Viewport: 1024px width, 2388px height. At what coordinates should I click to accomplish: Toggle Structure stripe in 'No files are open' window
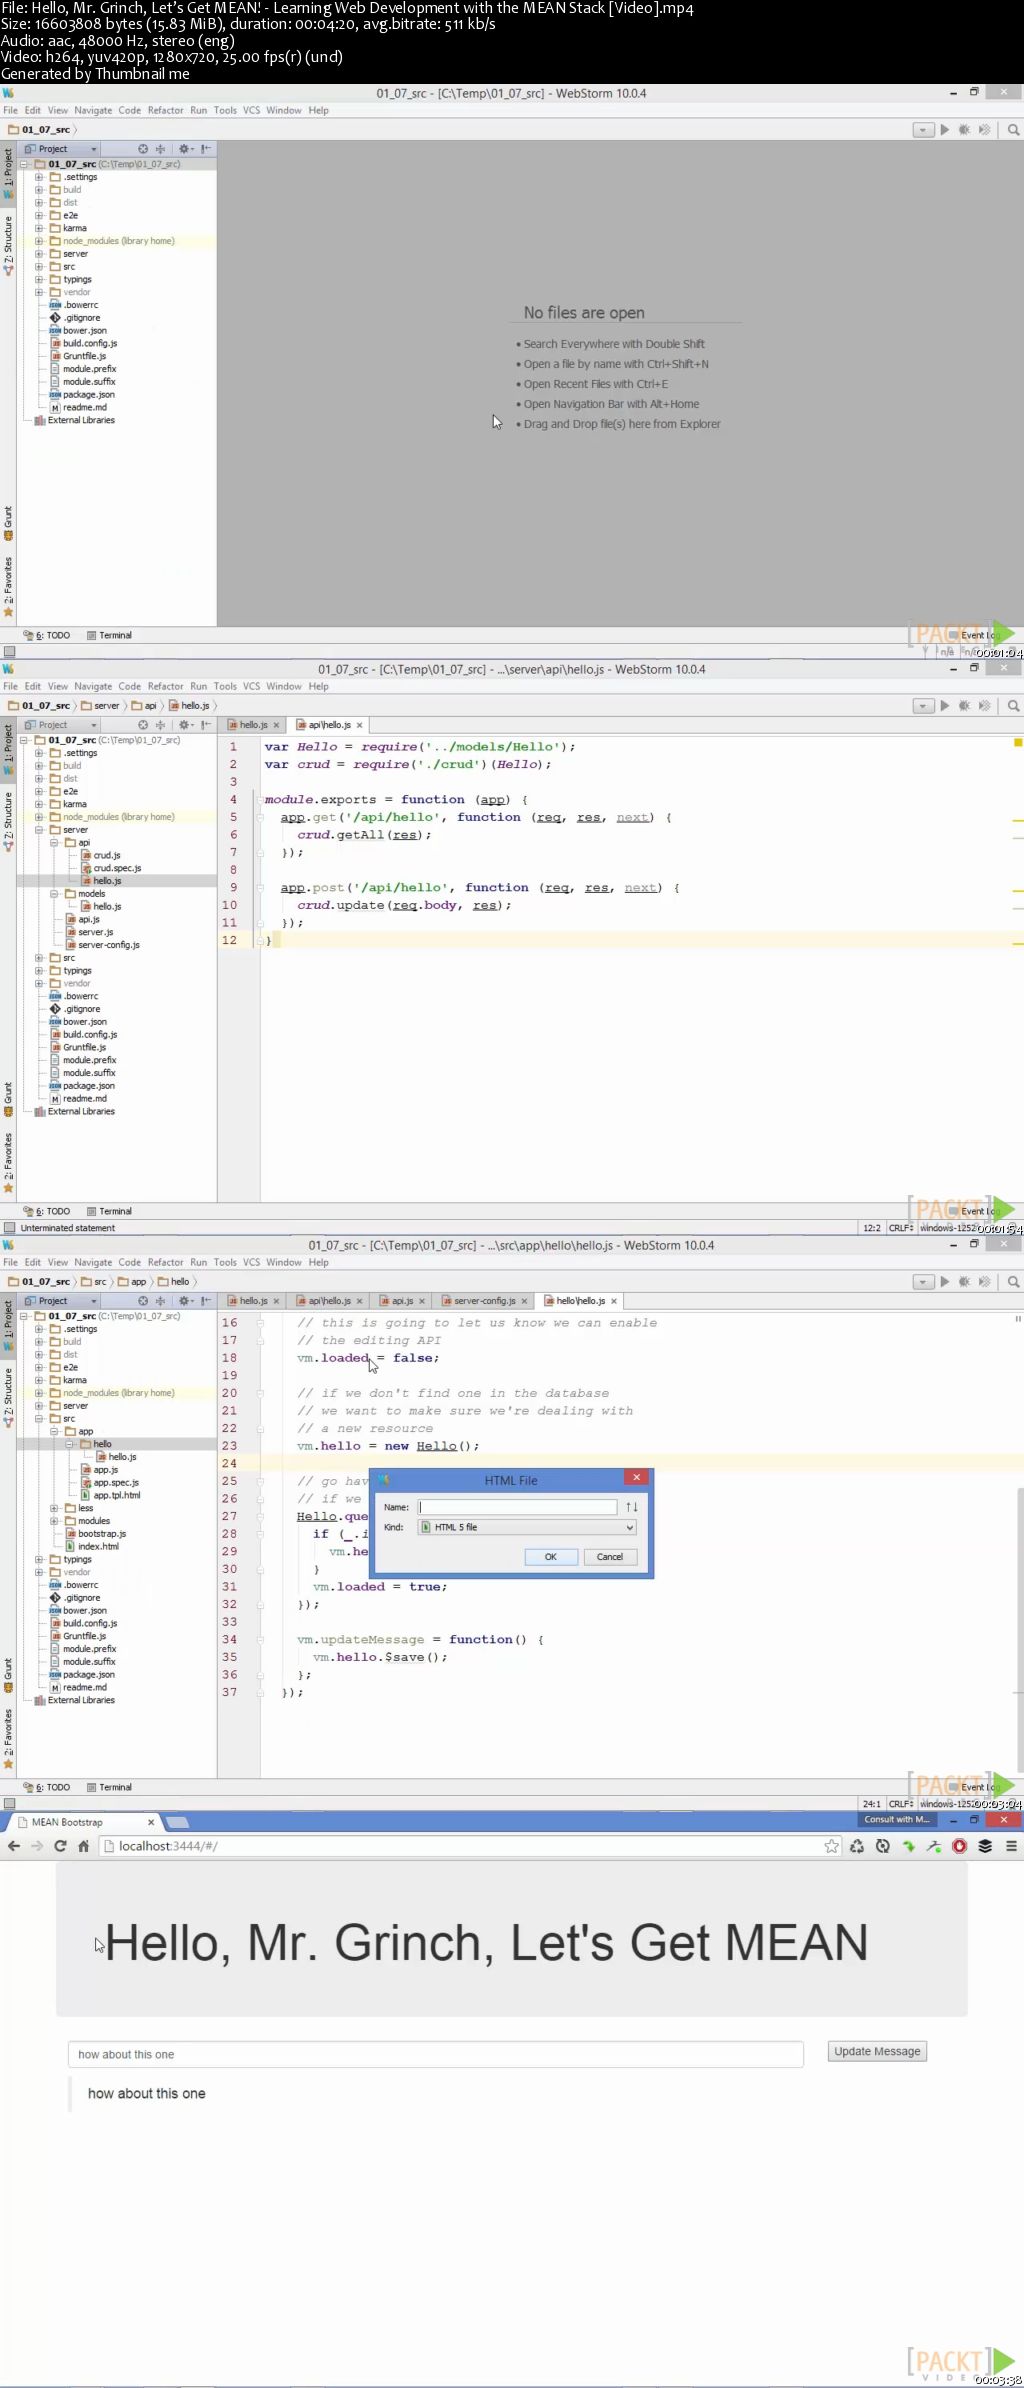(x=8, y=245)
